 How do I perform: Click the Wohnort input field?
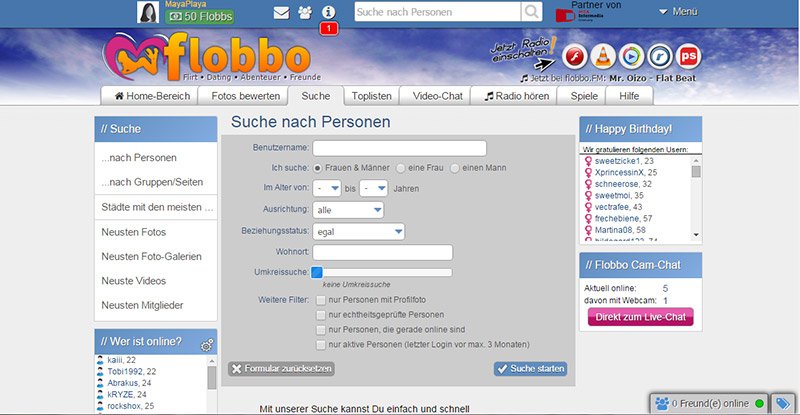(383, 252)
